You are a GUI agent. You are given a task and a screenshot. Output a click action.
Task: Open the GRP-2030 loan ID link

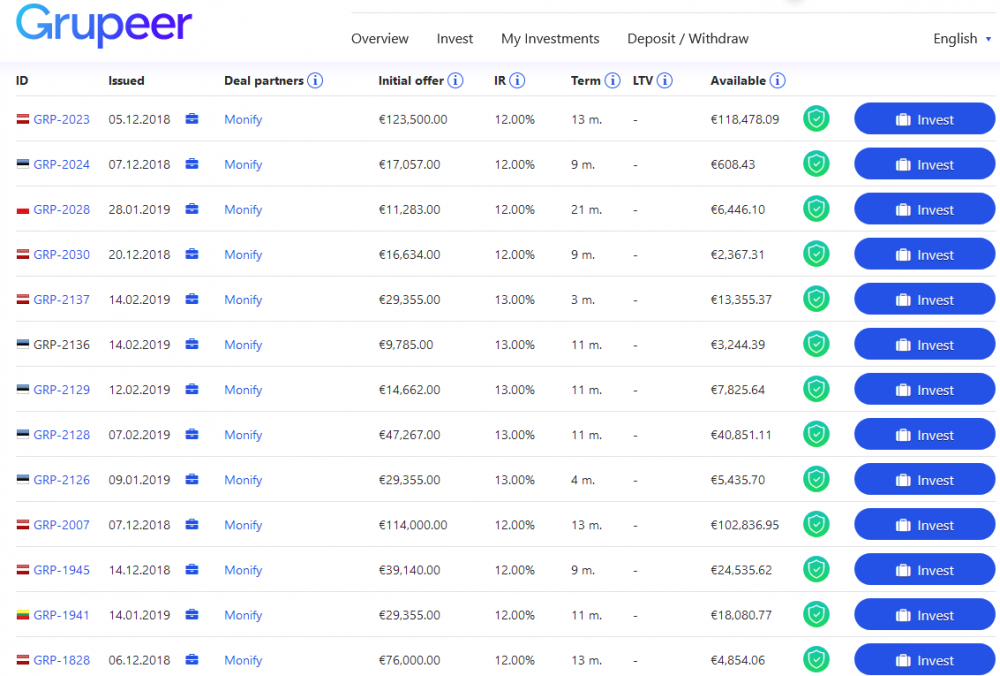pyautogui.click(x=61, y=254)
